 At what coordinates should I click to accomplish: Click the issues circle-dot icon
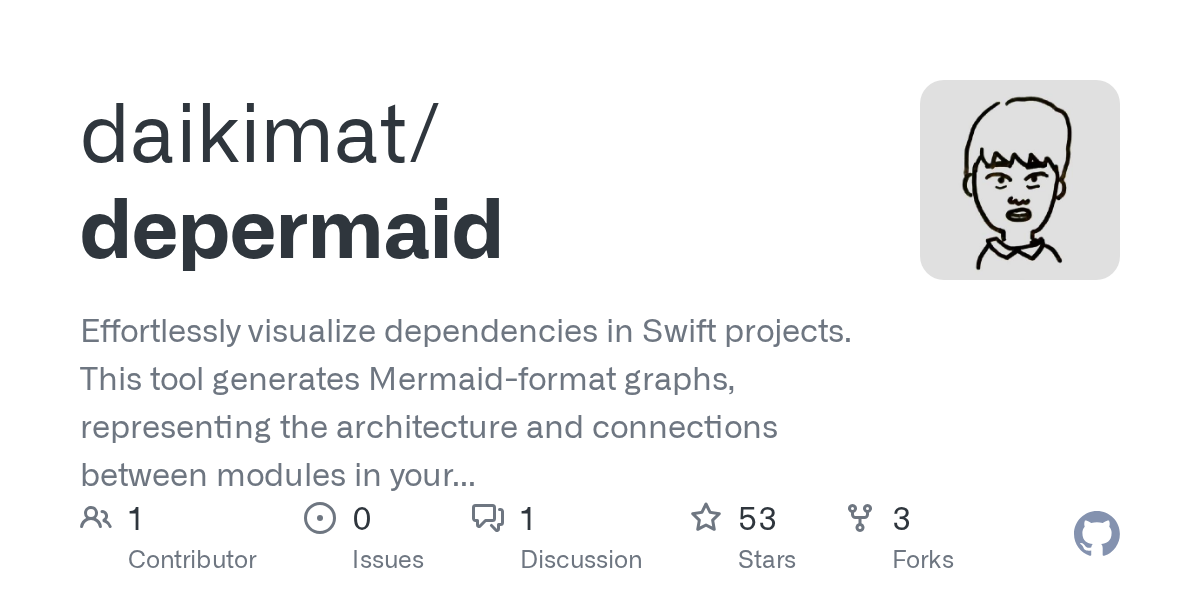[319, 518]
